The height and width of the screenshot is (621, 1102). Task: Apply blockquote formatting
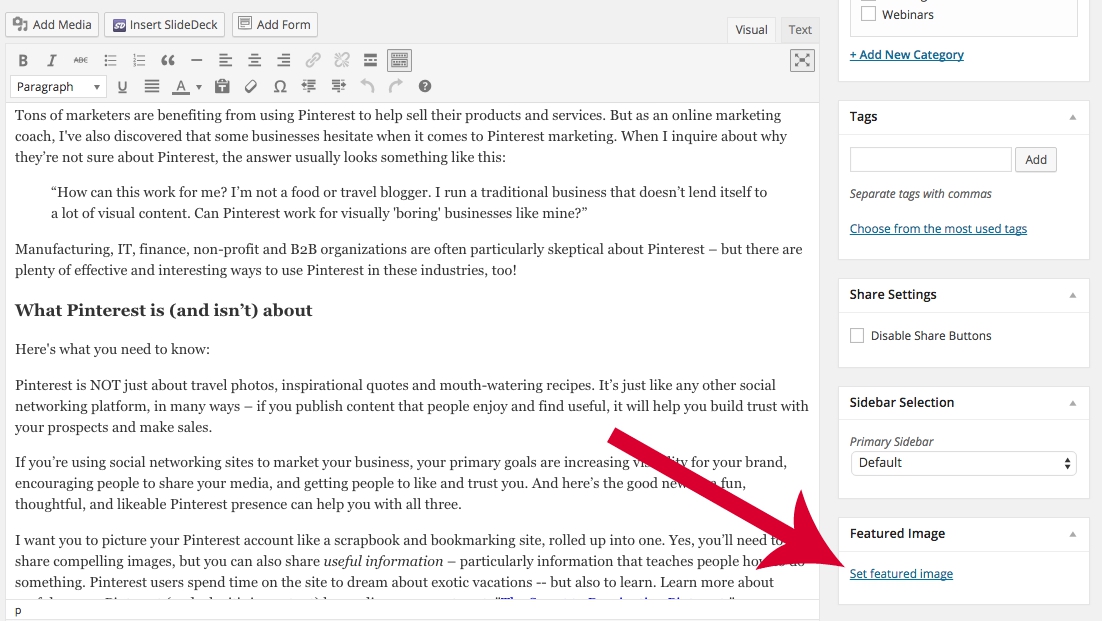tap(168, 60)
